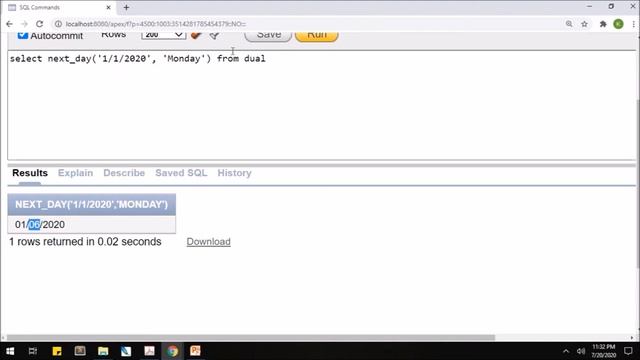Screen dimensions: 640x360
Task: Open the Explain tab
Action: pos(76,173)
